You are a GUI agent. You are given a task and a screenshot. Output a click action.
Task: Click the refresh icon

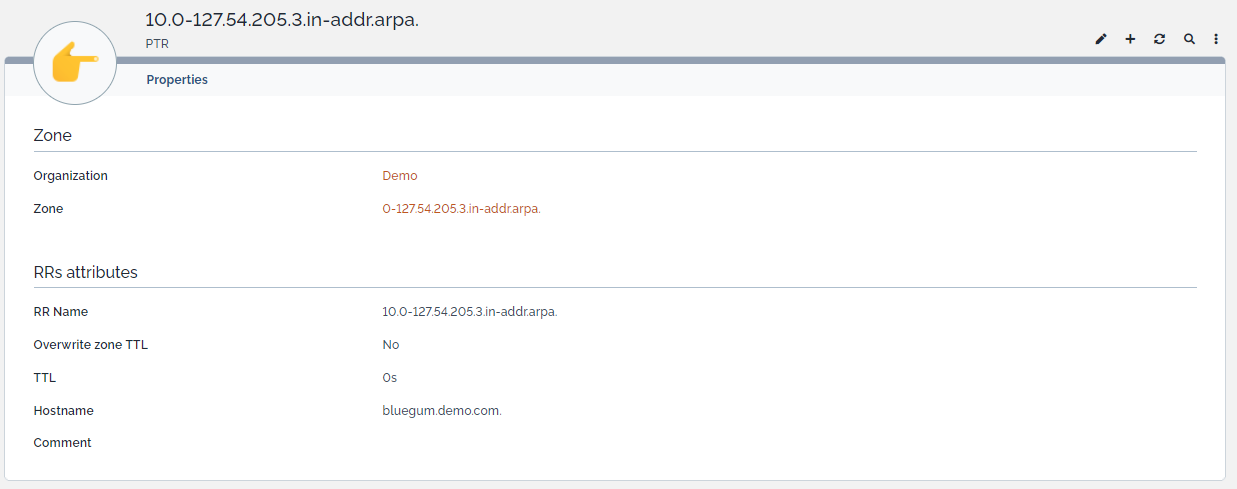click(x=1159, y=39)
